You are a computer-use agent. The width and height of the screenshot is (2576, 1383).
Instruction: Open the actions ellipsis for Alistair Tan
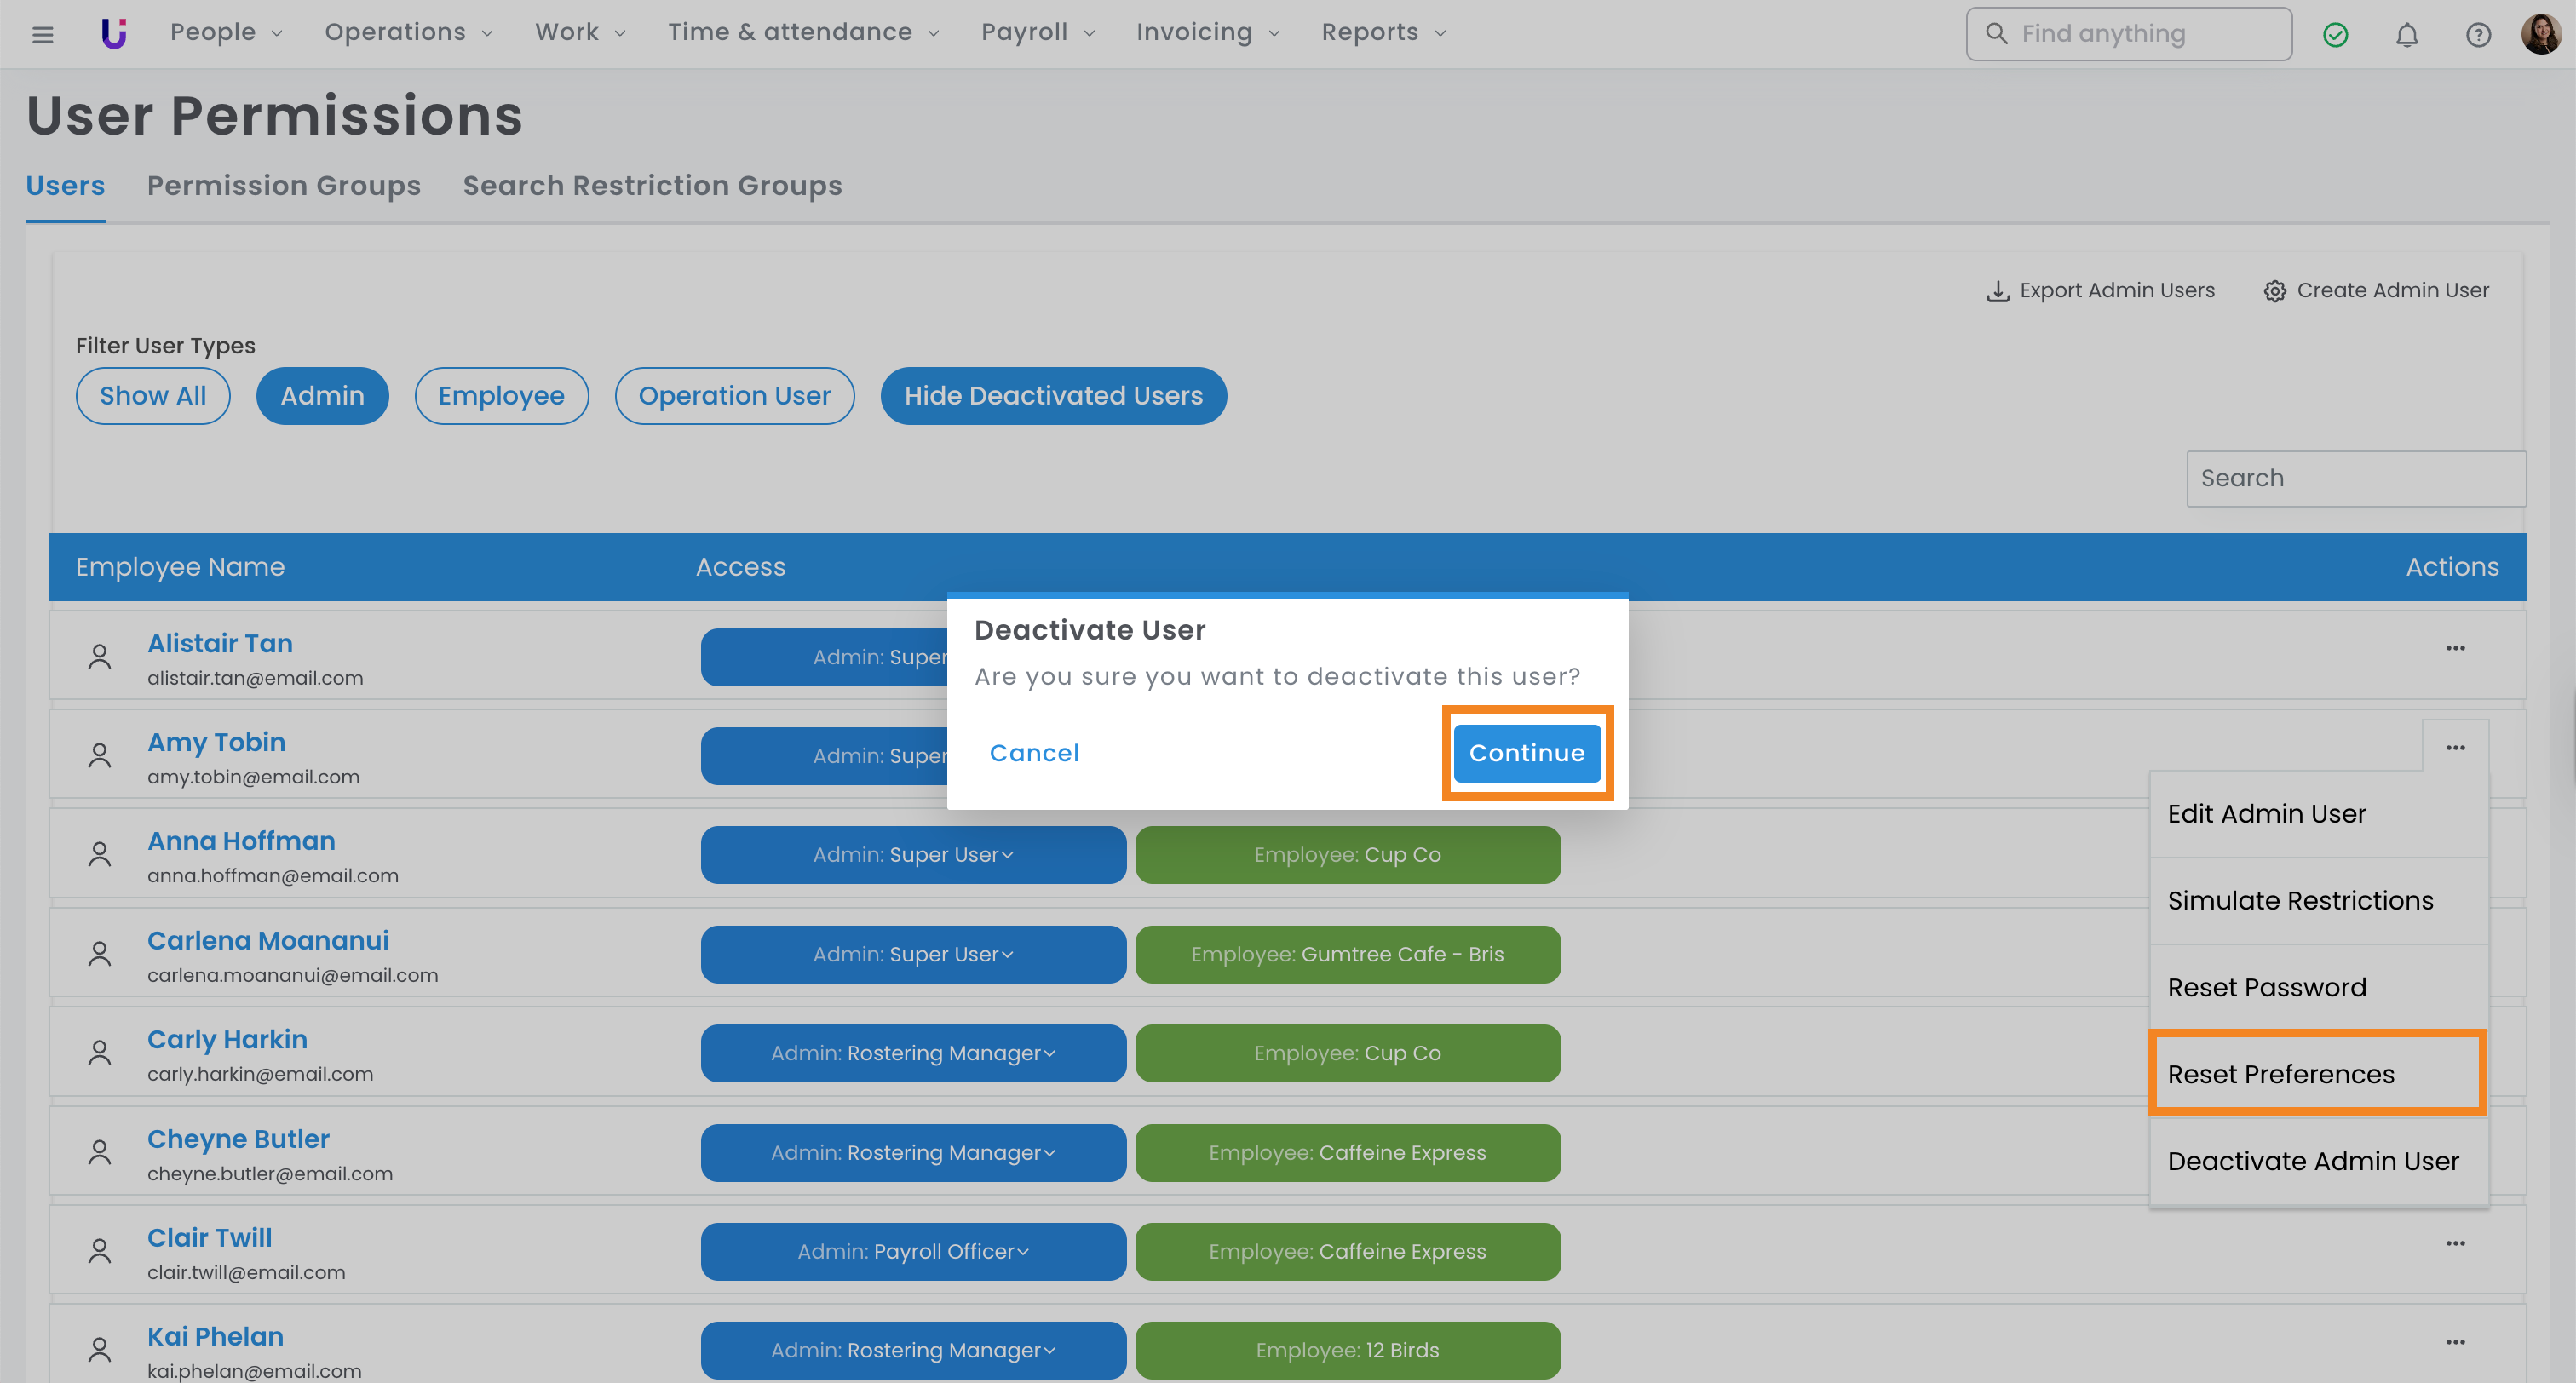pos(2455,648)
